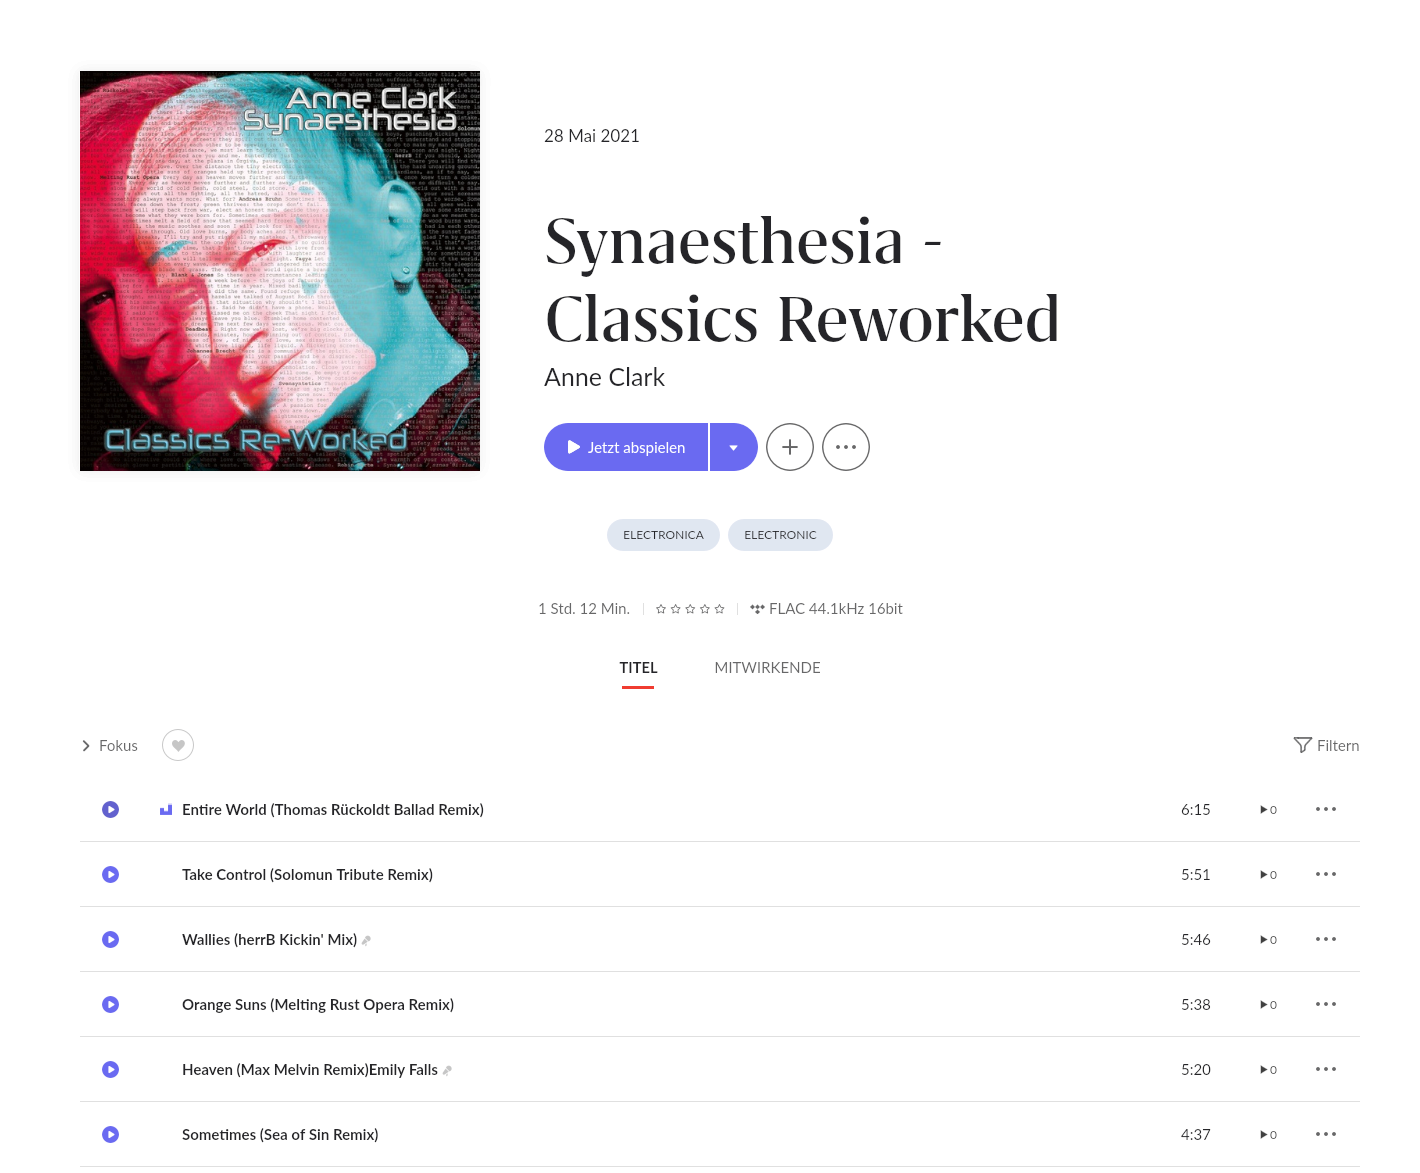This screenshot has height=1173, width=1420.
Task: Switch to the MITWIRKENDE tab
Action: 767,668
